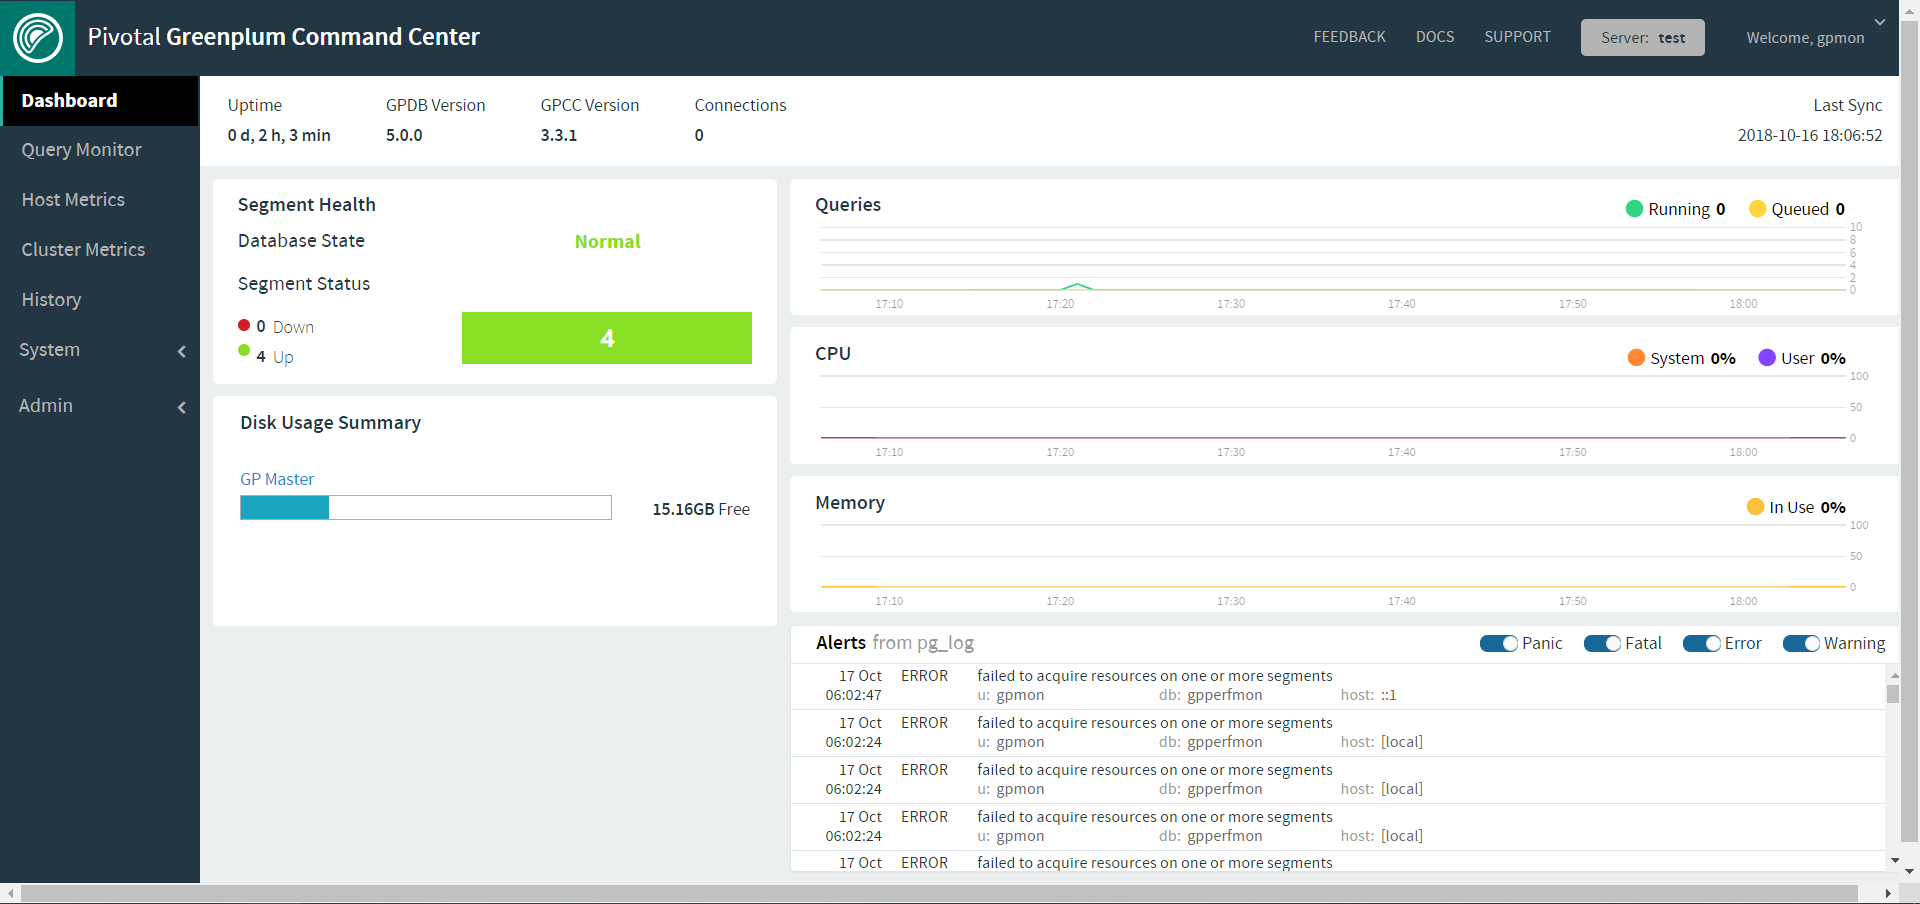Click the yellow Queued legend dot
Image resolution: width=1920 pixels, height=904 pixels.
coord(1758,208)
